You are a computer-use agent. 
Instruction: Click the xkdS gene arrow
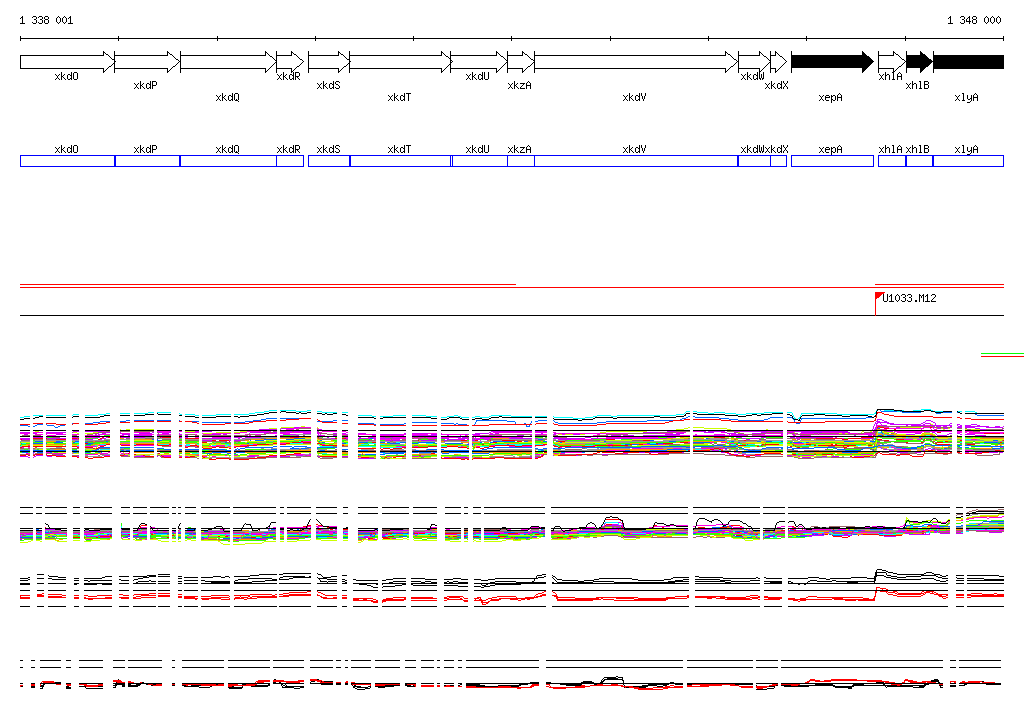pos(329,62)
